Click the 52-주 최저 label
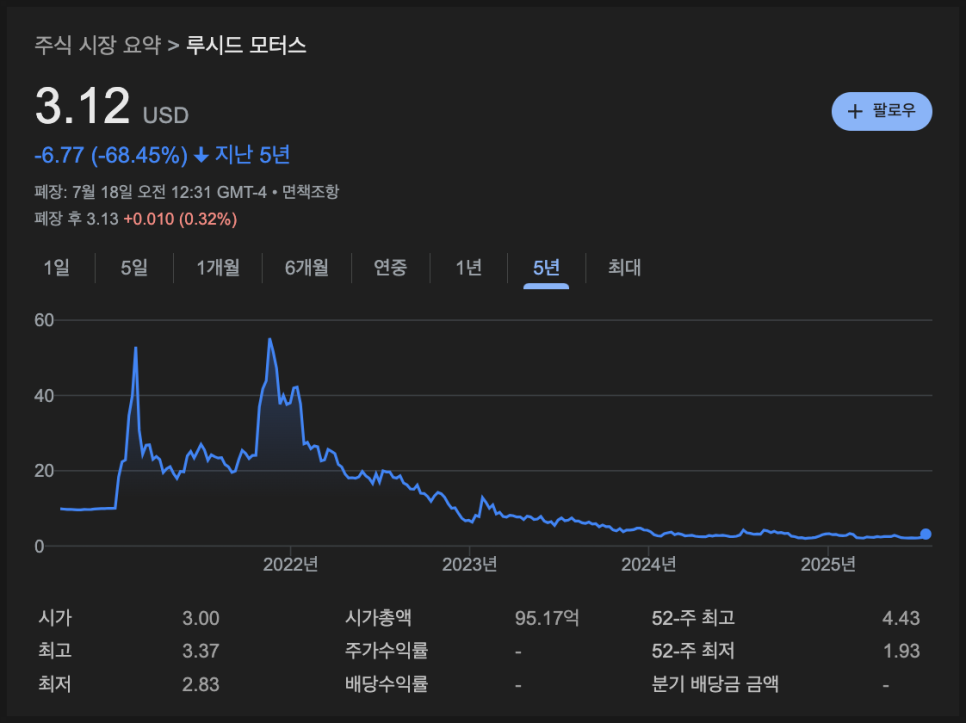966x723 pixels. click(x=693, y=650)
